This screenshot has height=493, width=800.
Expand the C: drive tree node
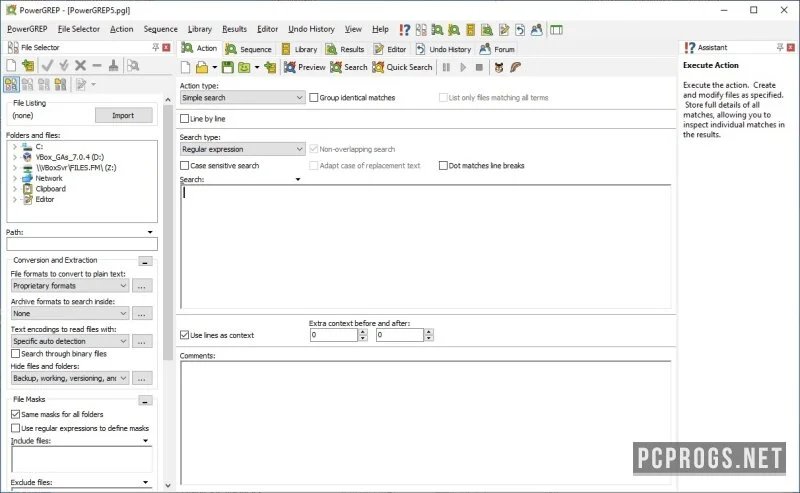click(x=15, y=146)
